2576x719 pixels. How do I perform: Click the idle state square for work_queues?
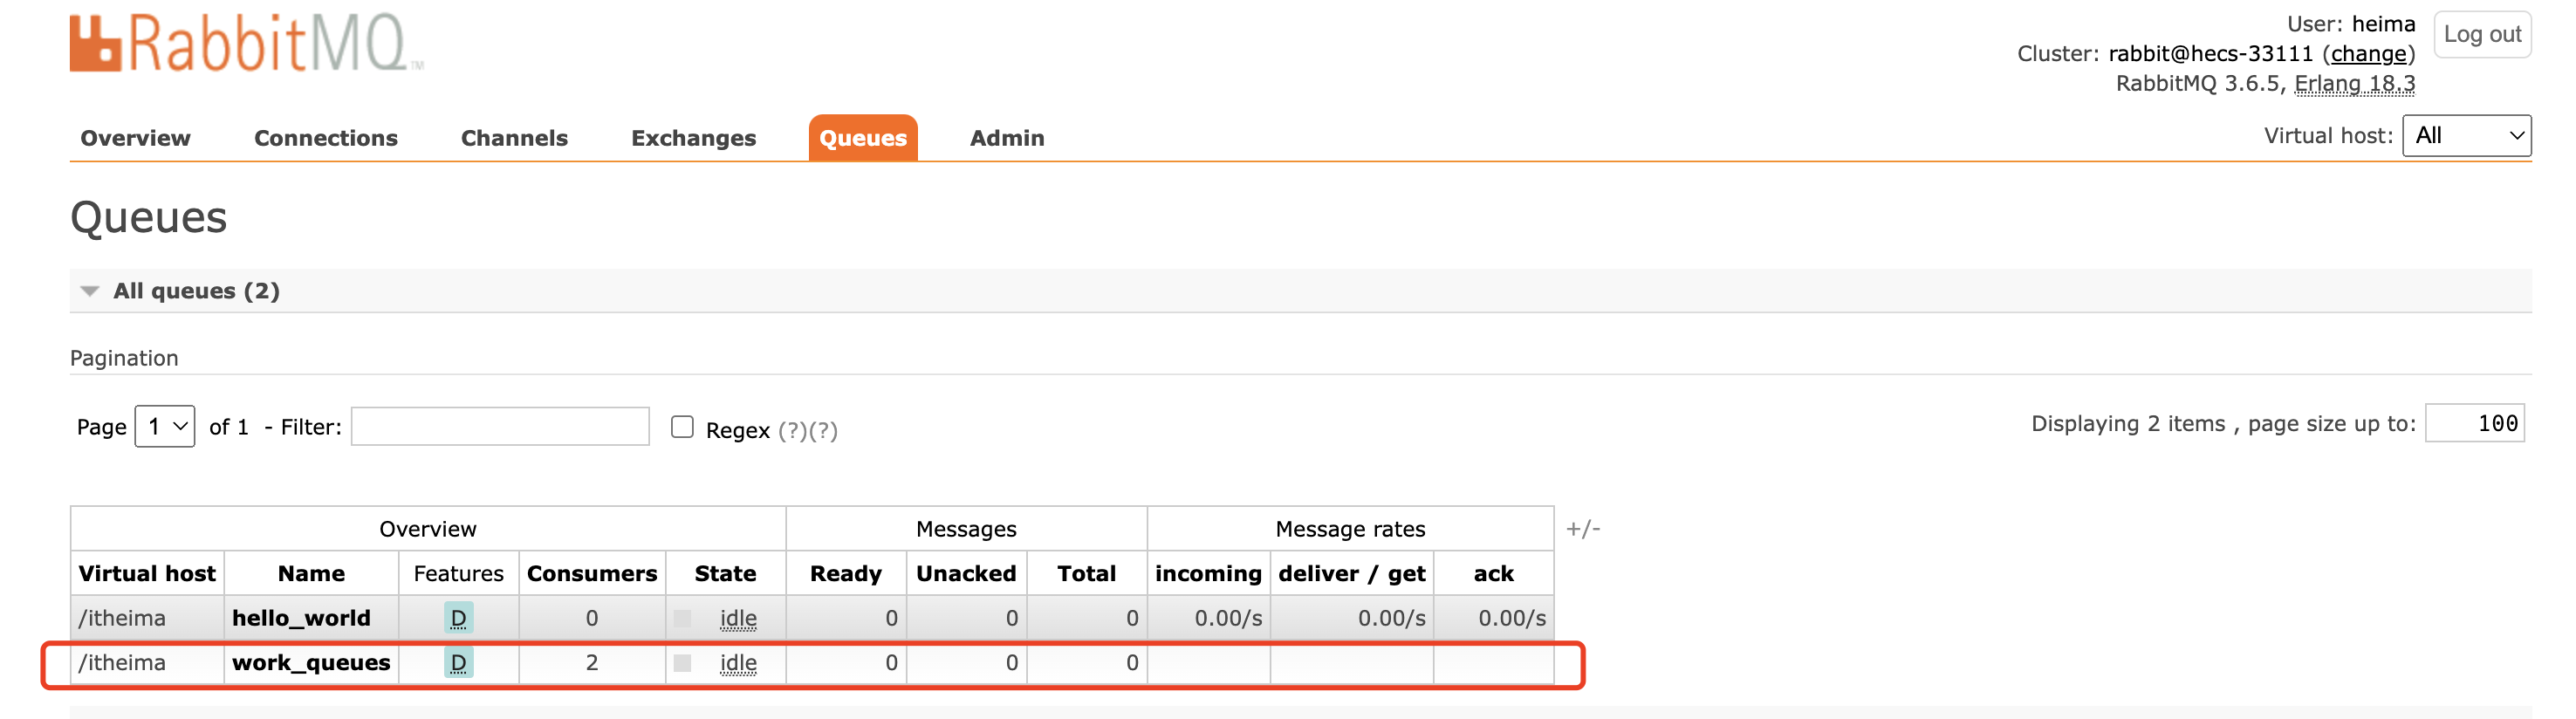(683, 663)
